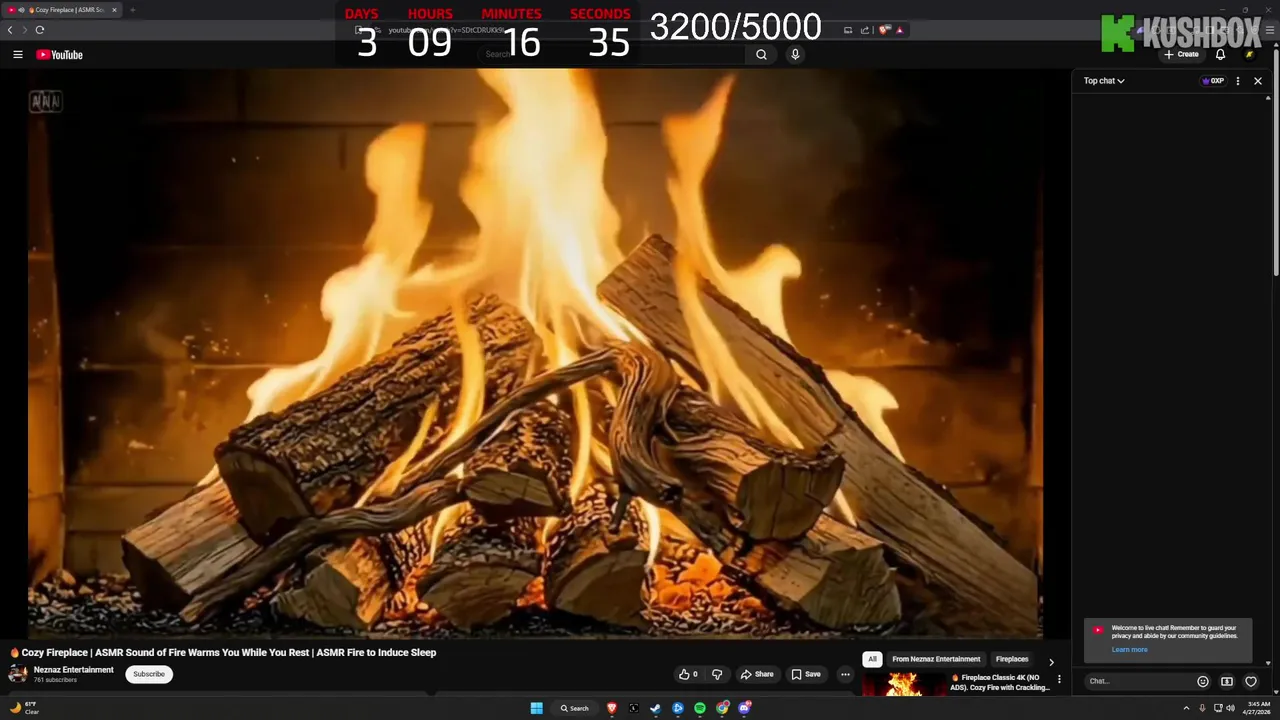This screenshot has width=1280, height=720.
Task: Open the YouTube notifications bell
Action: coord(1220,55)
